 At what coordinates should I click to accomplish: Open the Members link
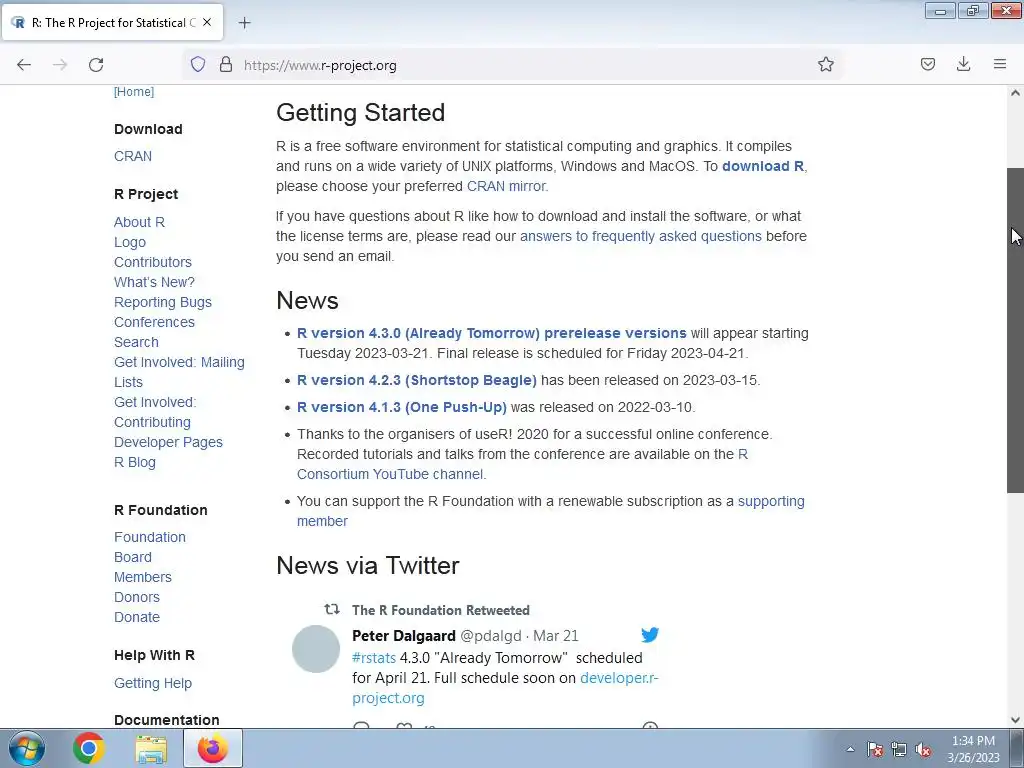point(142,577)
